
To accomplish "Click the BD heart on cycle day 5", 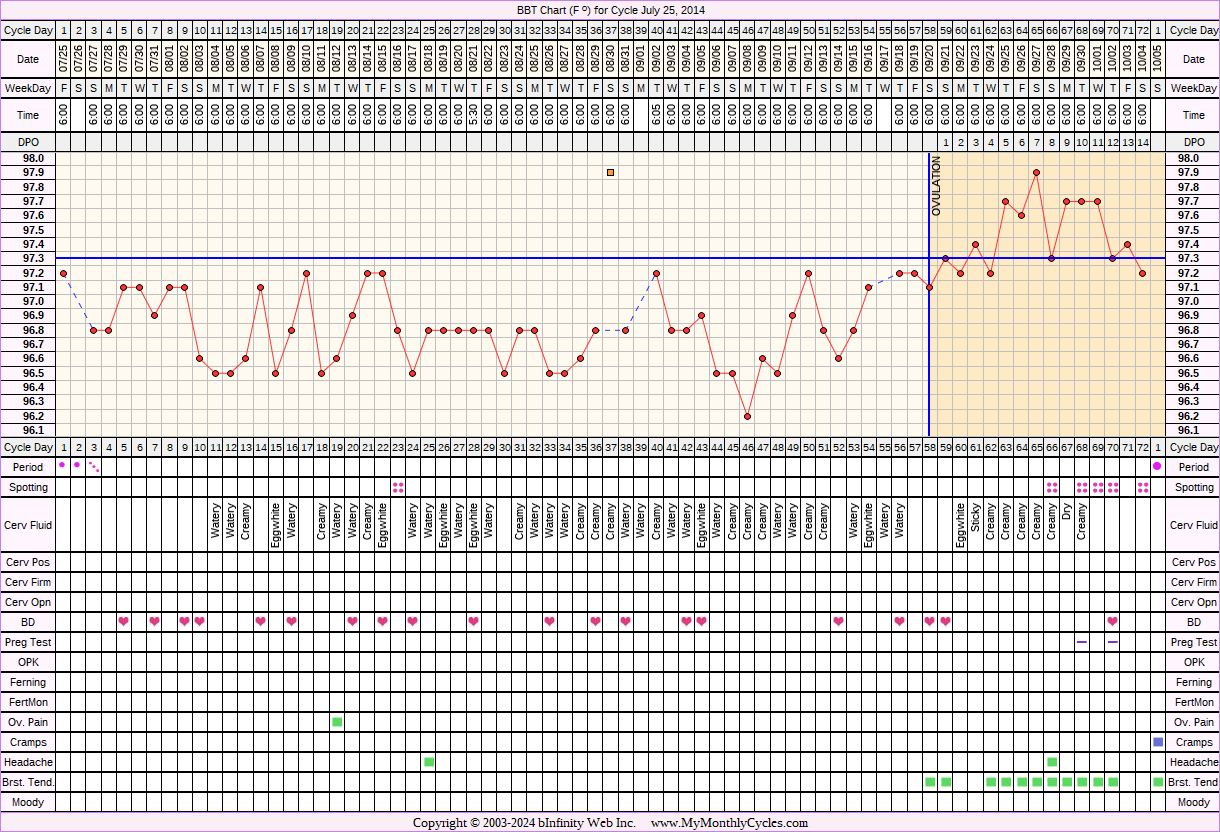I will pyautogui.click(x=124, y=621).
